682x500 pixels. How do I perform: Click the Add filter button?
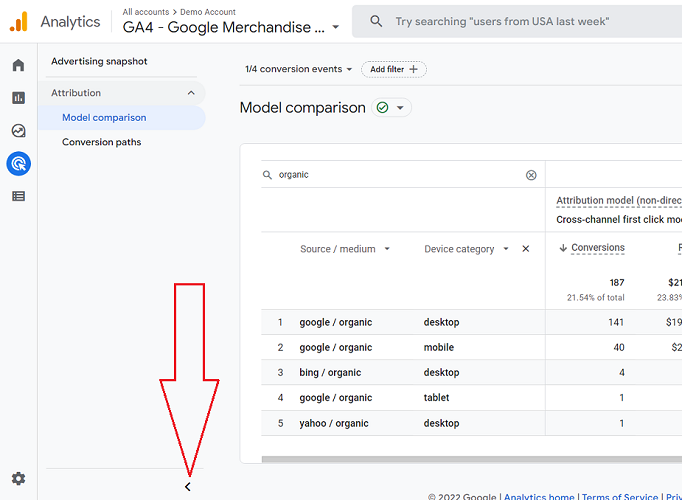coord(394,69)
